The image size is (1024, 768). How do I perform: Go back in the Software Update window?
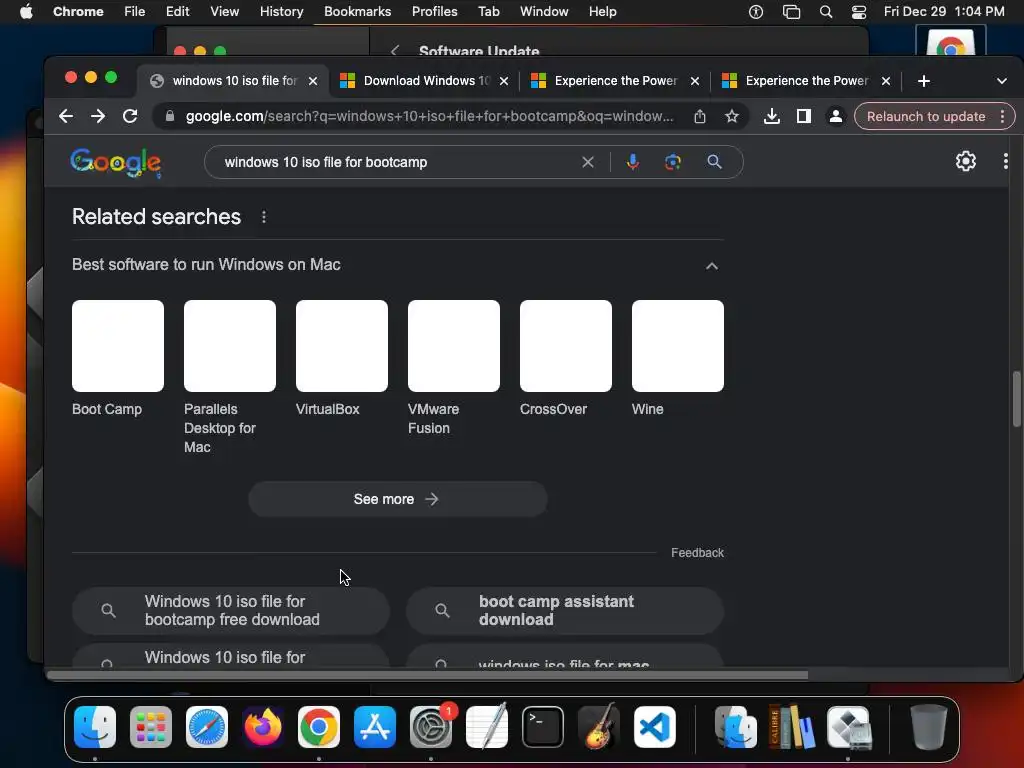pos(394,51)
